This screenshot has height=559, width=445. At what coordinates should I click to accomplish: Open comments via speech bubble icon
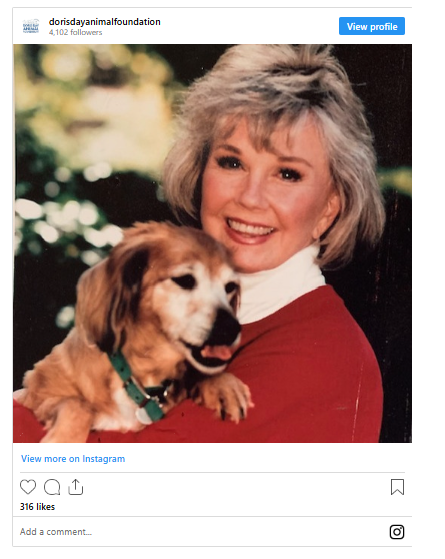coord(52,487)
